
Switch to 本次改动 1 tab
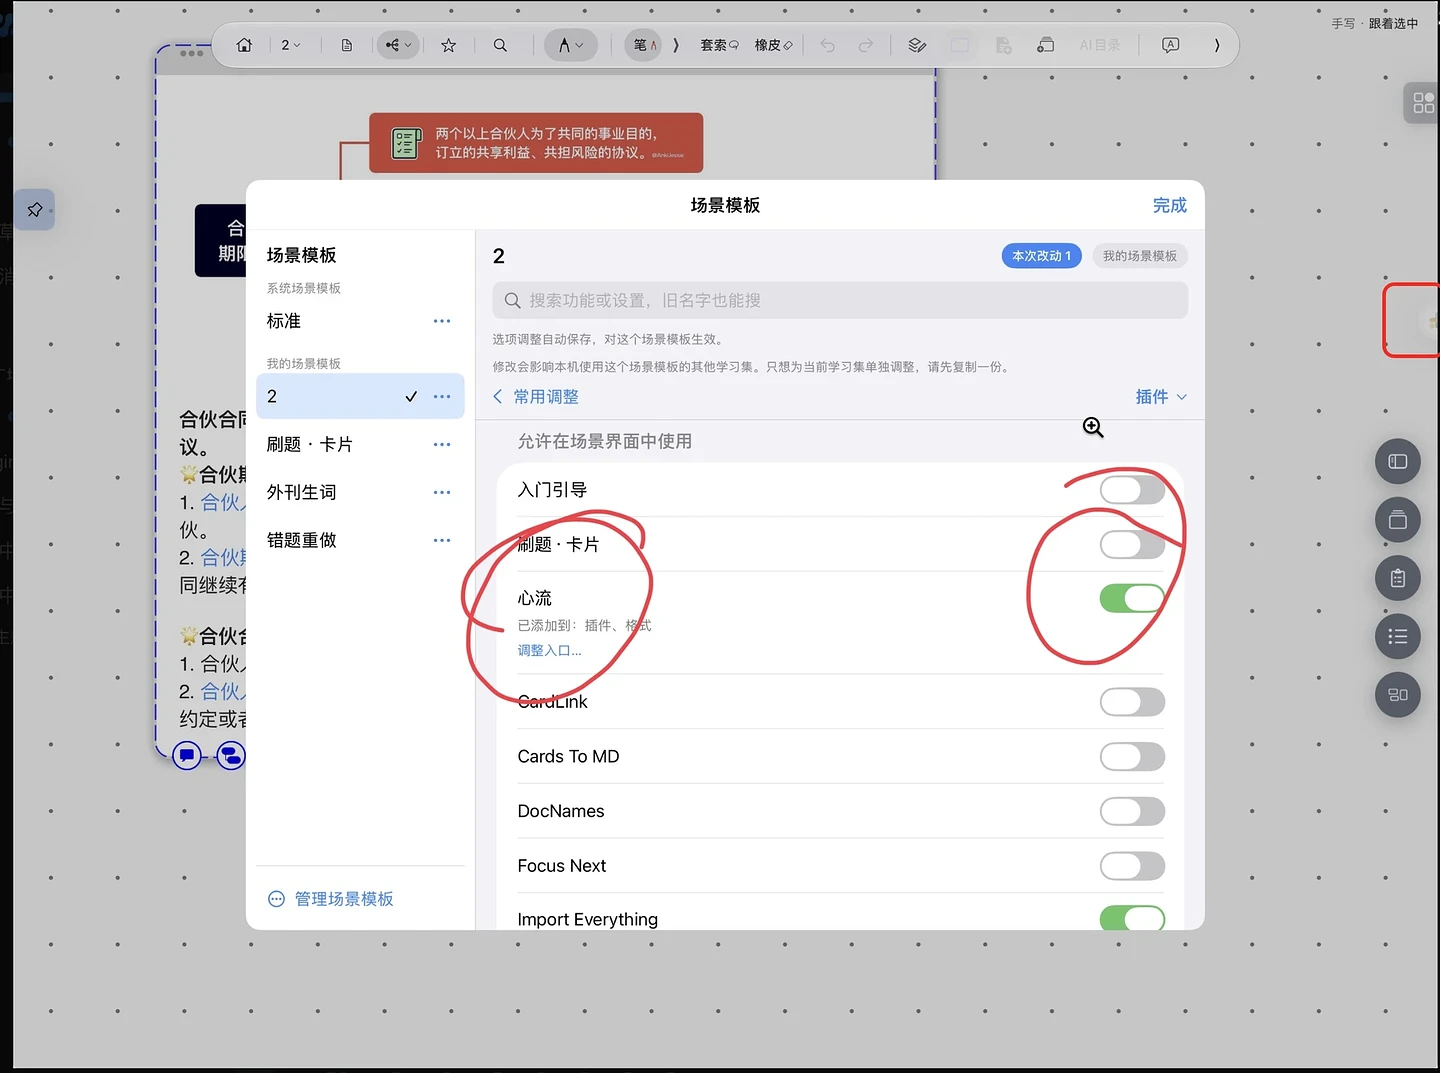(1041, 256)
